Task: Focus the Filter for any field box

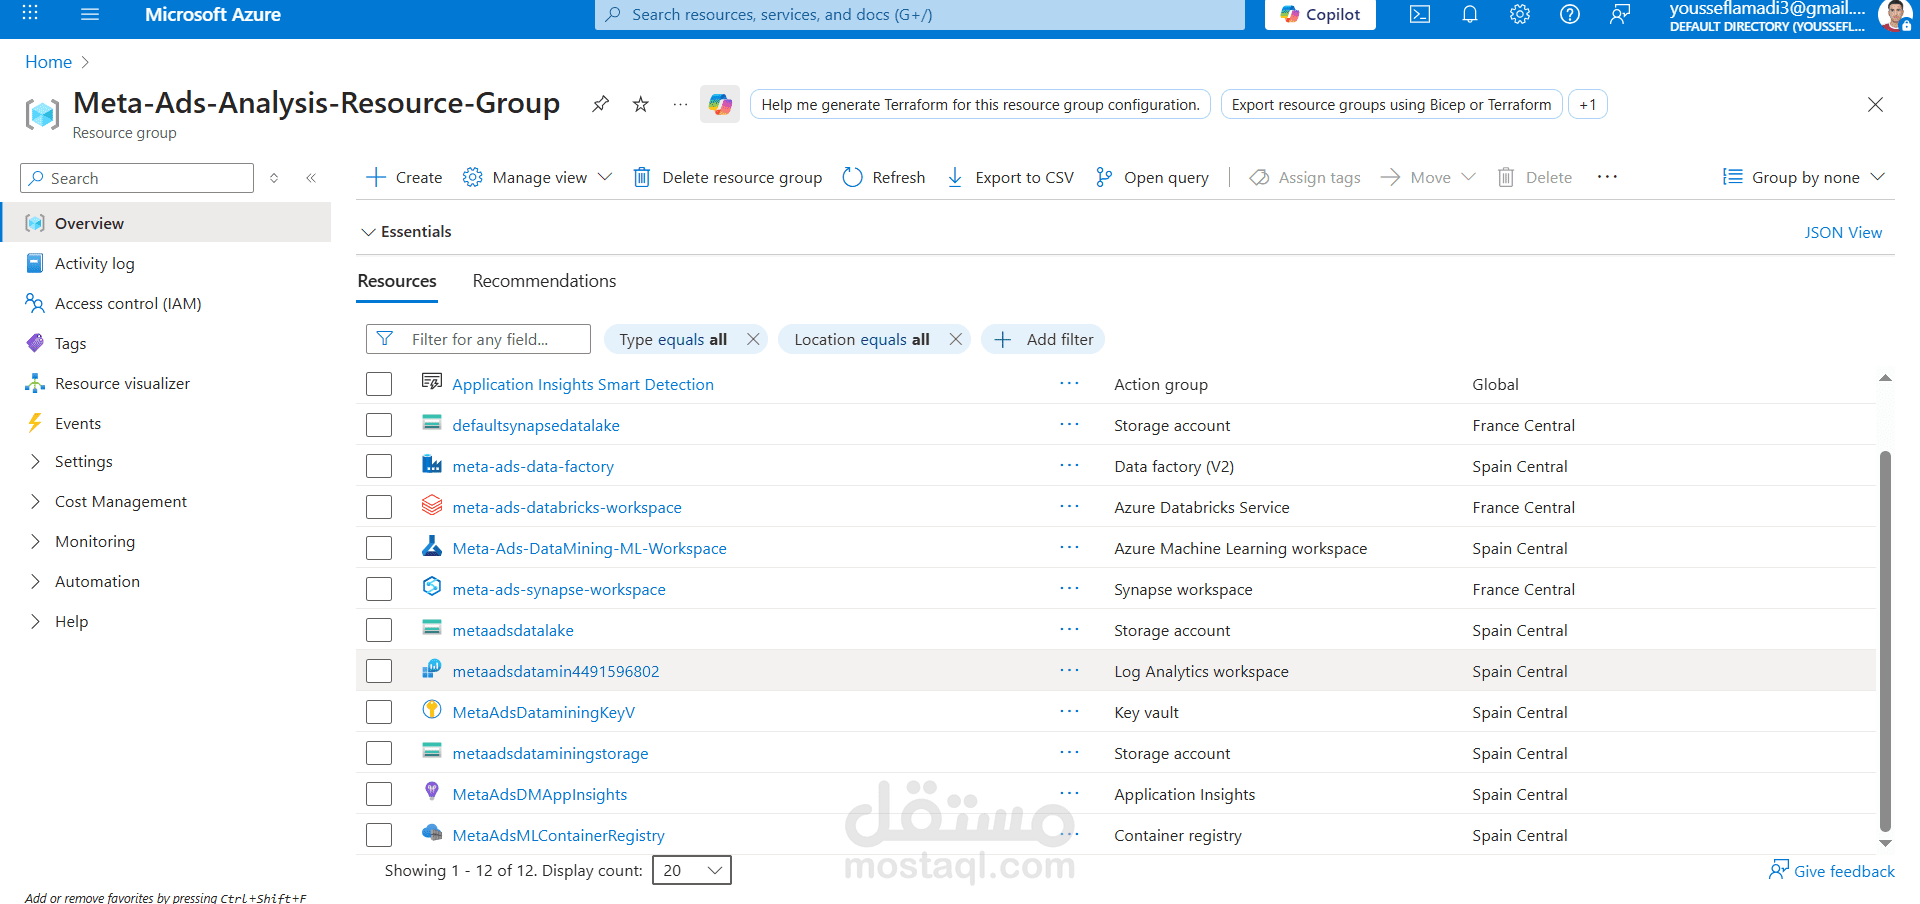Action: click(478, 339)
